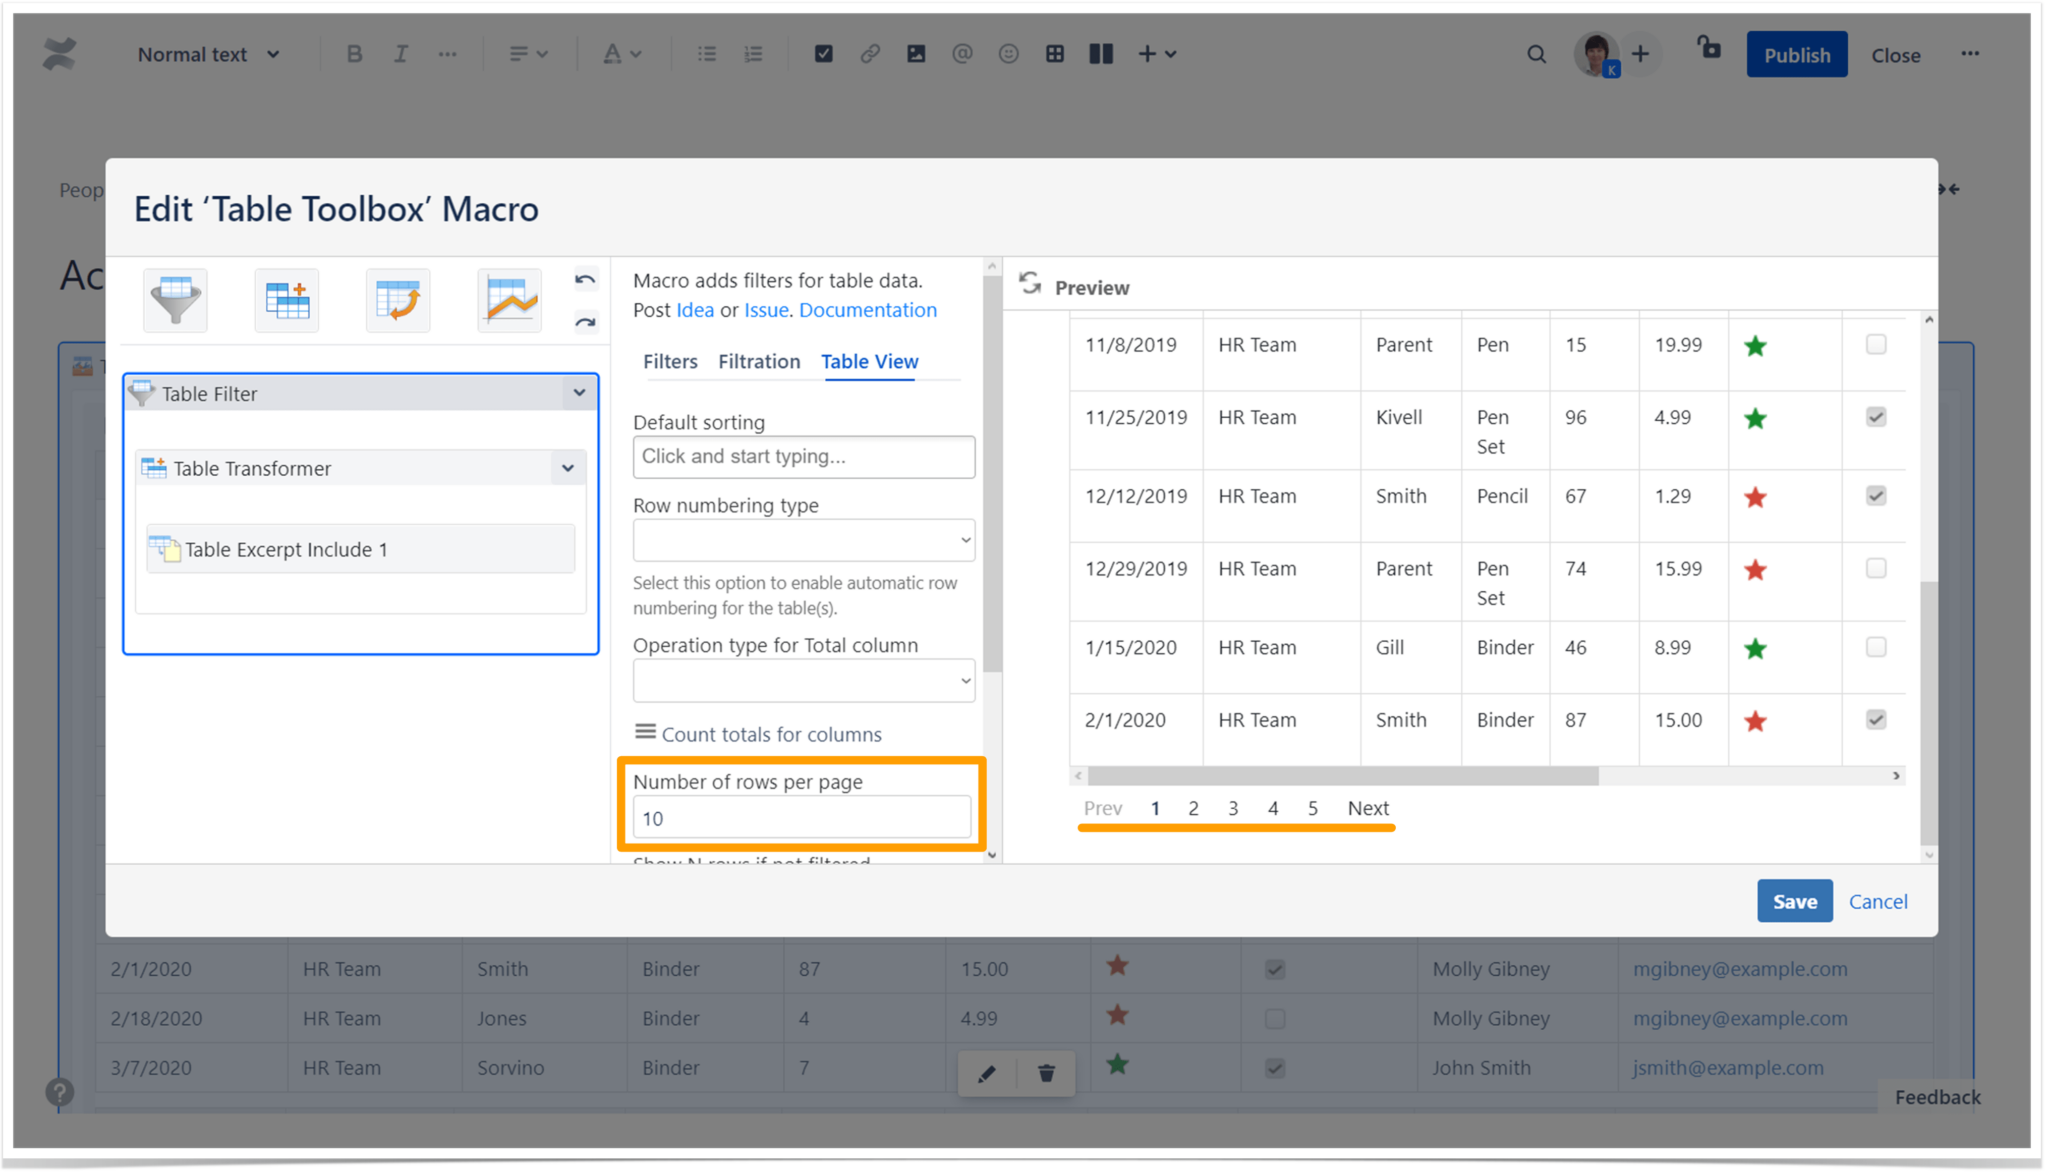Screen dimensions: 2048x1173
Task: Click the pencil edit icon on the table row
Action: point(987,1072)
